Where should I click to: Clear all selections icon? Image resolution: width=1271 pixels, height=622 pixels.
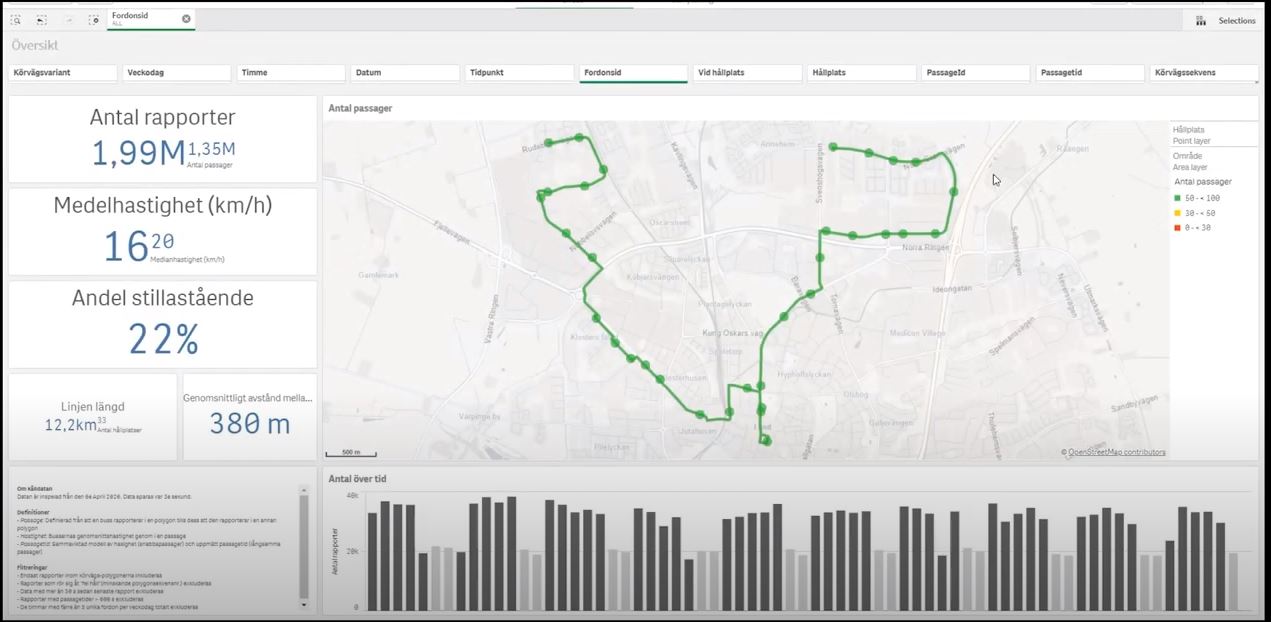click(93, 19)
